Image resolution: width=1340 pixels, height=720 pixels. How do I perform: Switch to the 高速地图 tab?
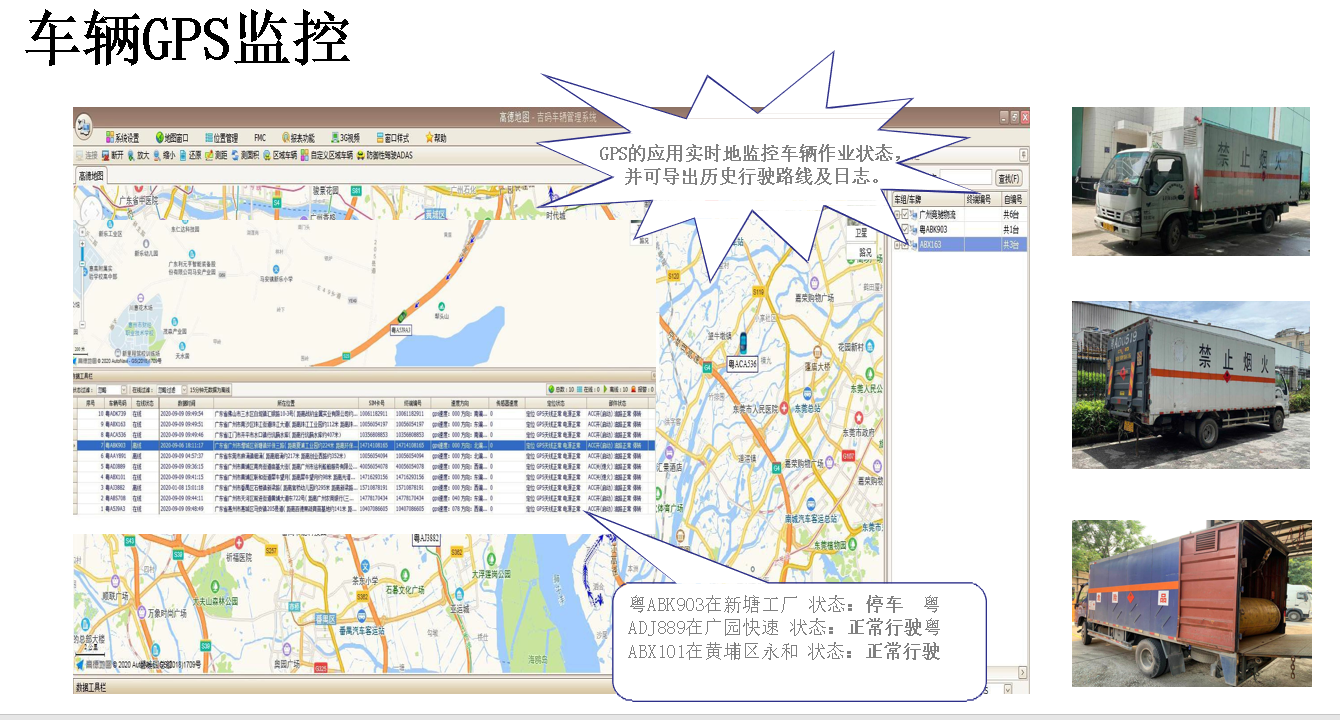point(93,173)
